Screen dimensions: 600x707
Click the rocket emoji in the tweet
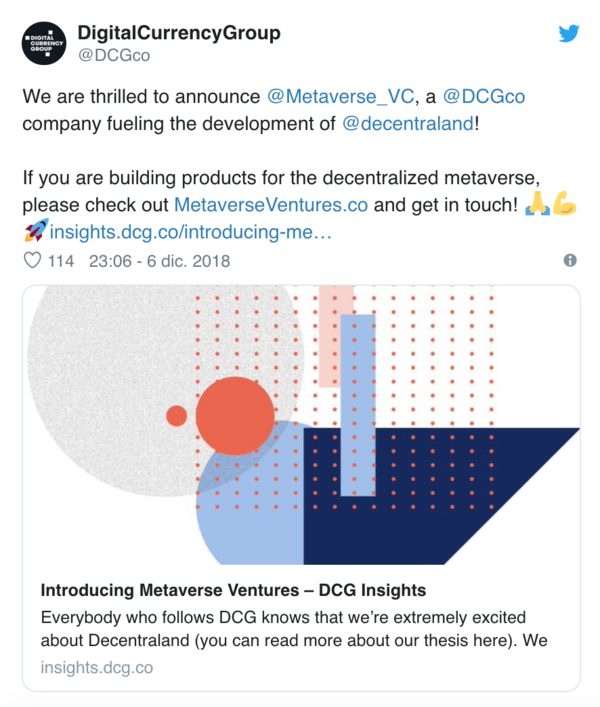coord(36,231)
